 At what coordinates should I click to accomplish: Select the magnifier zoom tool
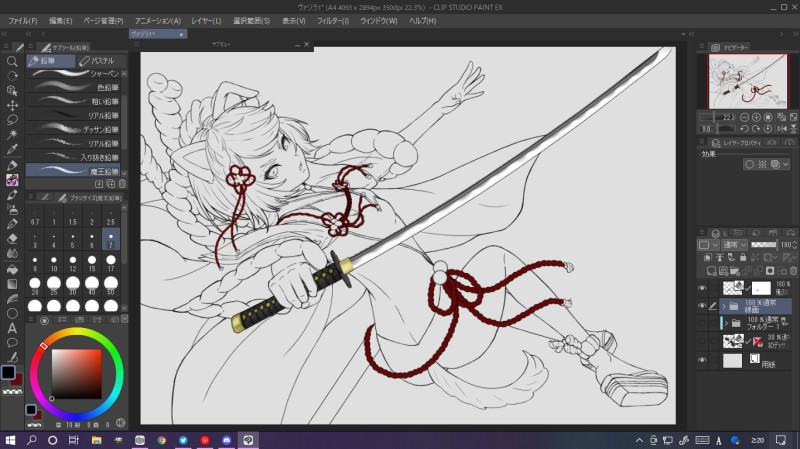(12, 60)
